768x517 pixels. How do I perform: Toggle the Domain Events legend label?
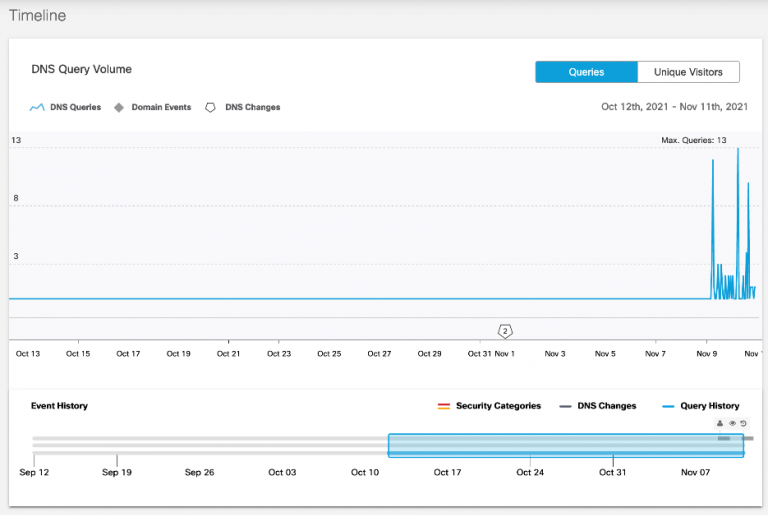(x=161, y=107)
